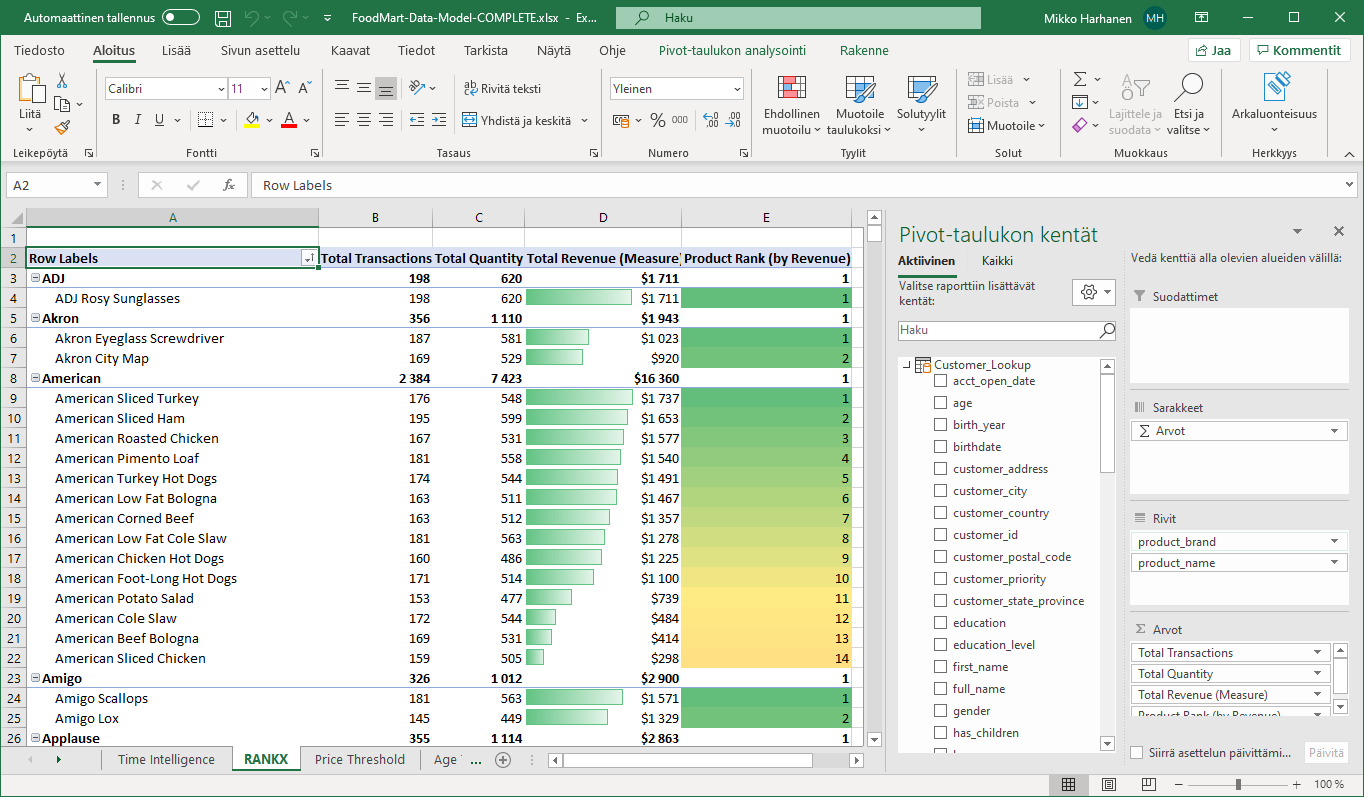Image resolution: width=1364 pixels, height=797 pixels.
Task: Click the center text horizontally icon
Action: tap(364, 120)
